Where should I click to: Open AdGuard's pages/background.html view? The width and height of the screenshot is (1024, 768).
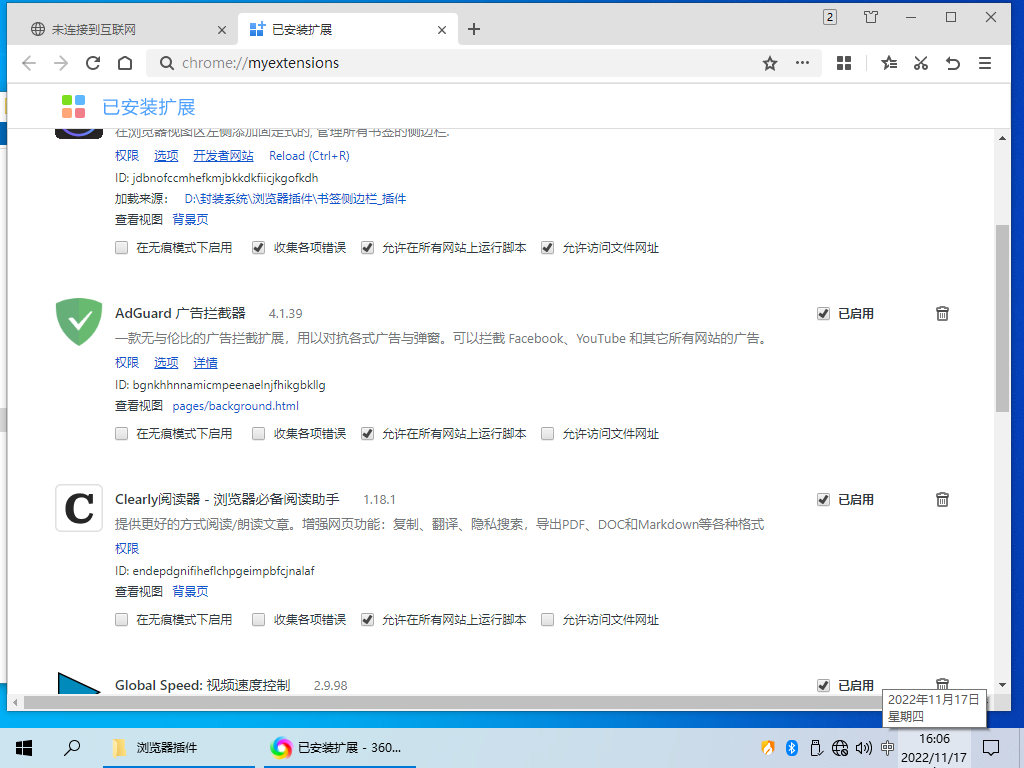point(236,406)
